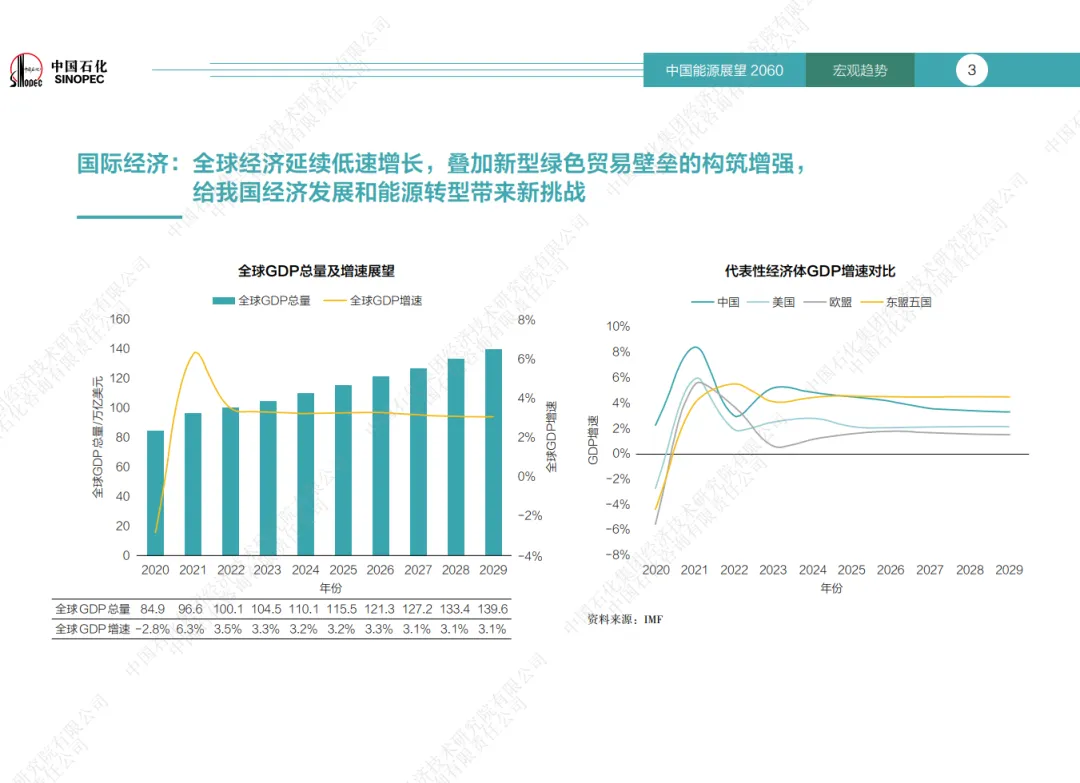Click the 东盟五国 legend entry
This screenshot has height=783, width=1080.
coord(896,302)
